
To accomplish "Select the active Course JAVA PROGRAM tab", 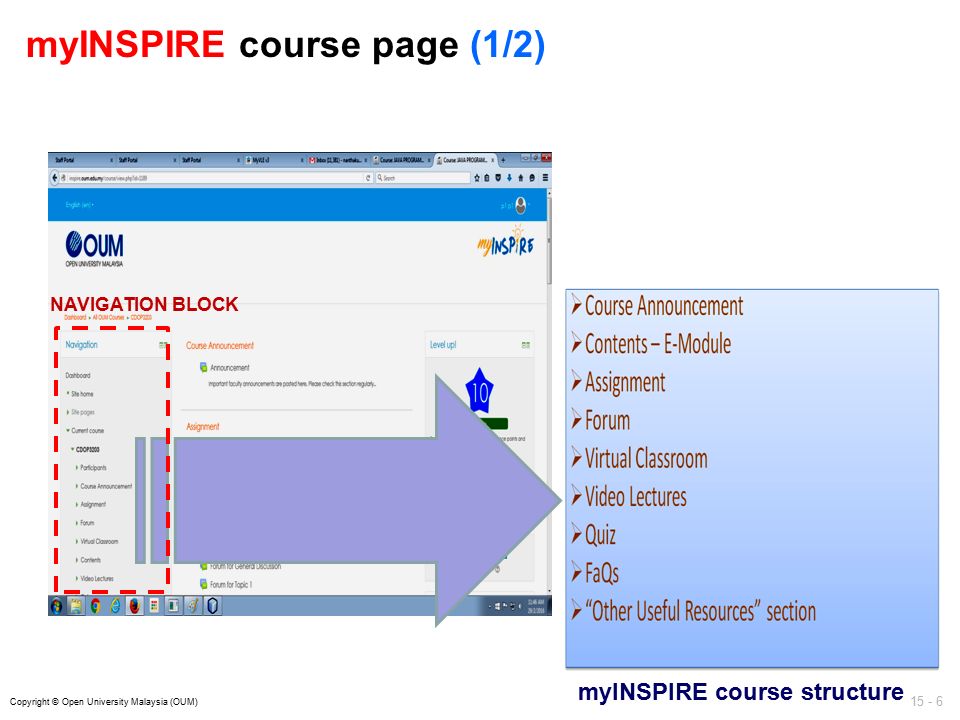I will click(463, 160).
